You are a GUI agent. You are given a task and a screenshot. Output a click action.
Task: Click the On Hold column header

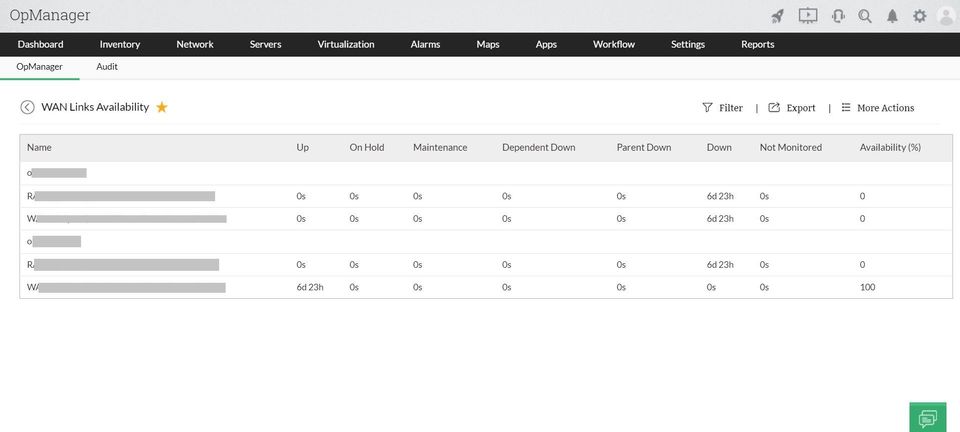367,147
